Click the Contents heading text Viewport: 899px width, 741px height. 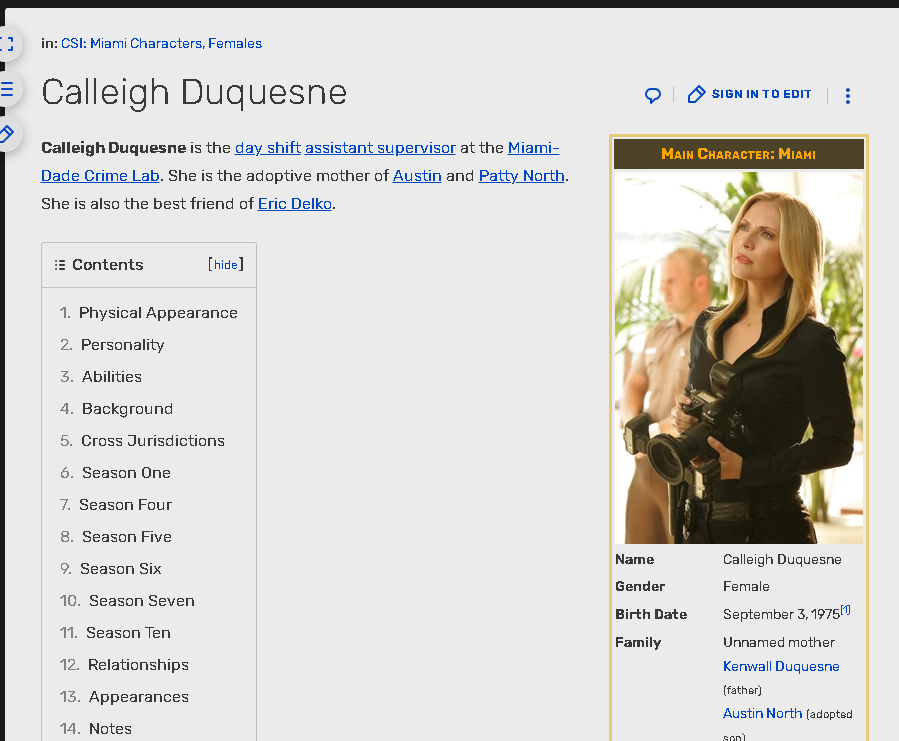coord(108,265)
